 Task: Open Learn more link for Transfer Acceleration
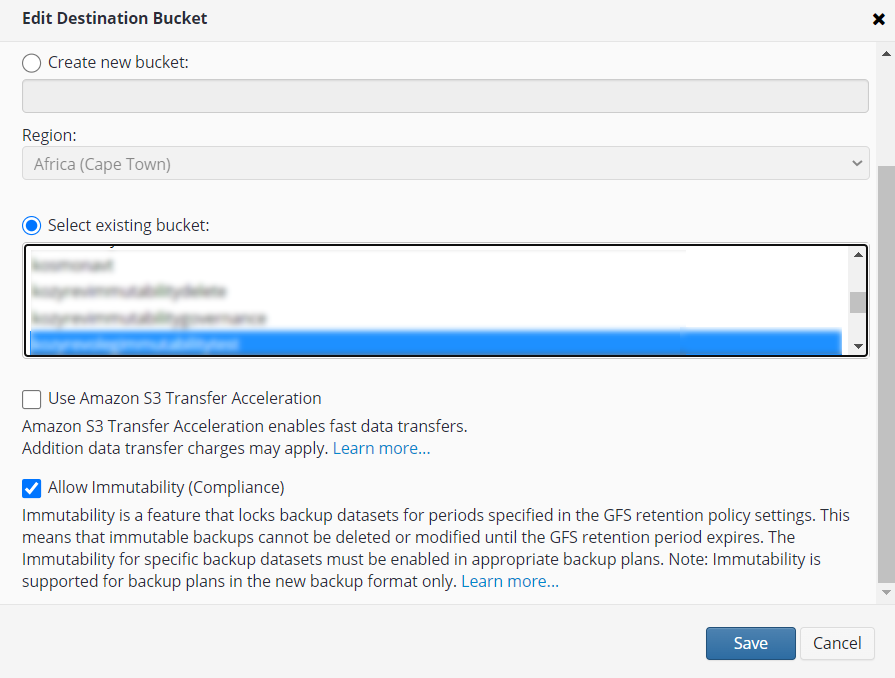[x=381, y=448]
